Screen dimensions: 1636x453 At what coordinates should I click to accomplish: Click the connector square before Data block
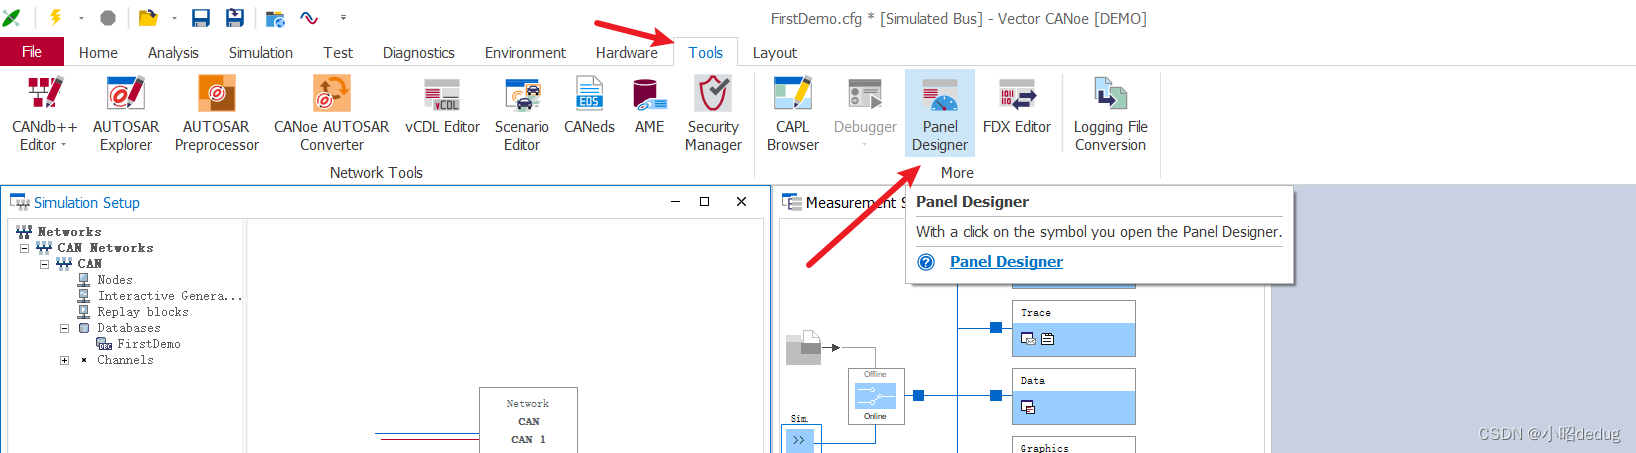996,395
